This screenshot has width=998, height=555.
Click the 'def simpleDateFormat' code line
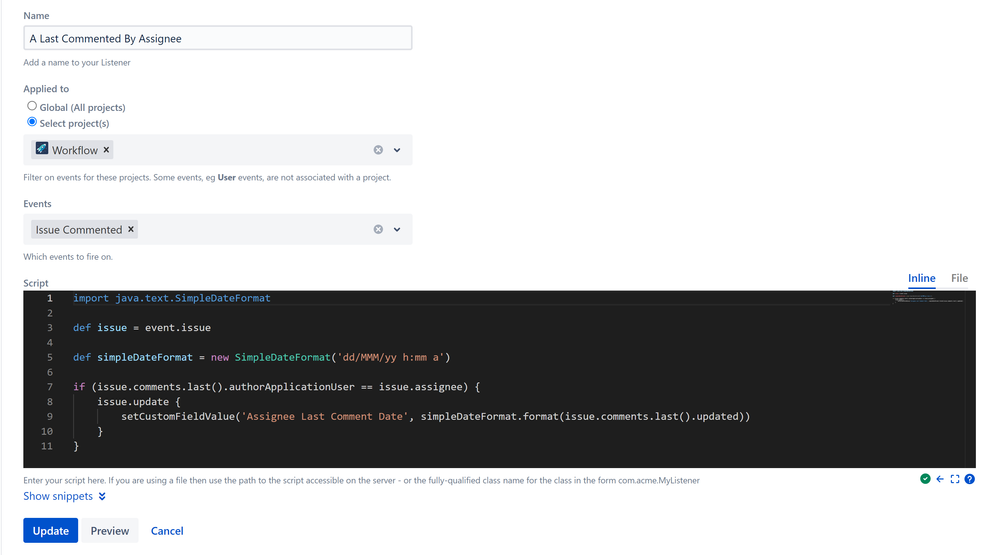(x=262, y=357)
